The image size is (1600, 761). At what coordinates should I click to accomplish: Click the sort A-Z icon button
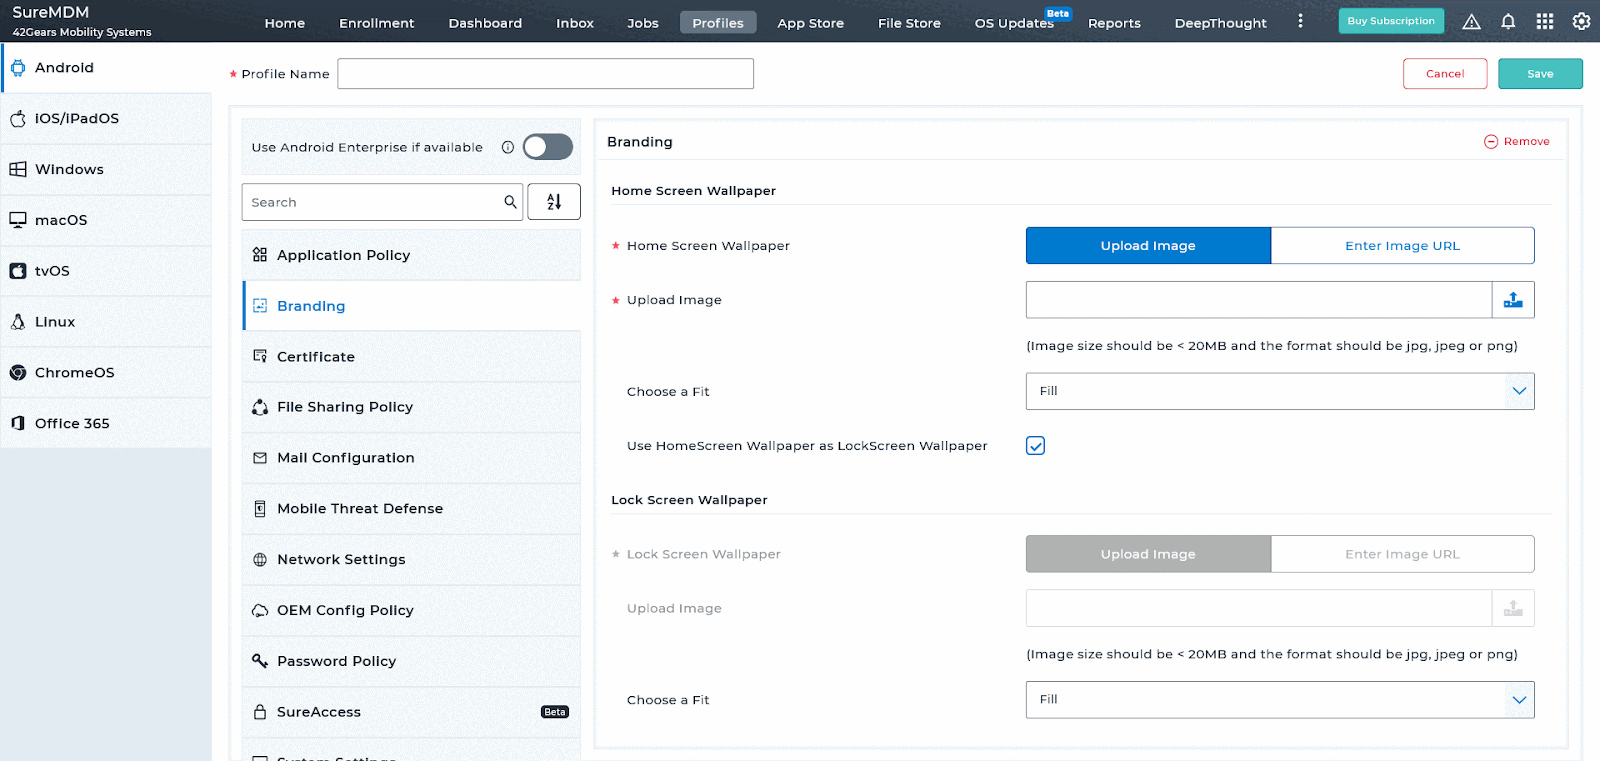coord(554,202)
